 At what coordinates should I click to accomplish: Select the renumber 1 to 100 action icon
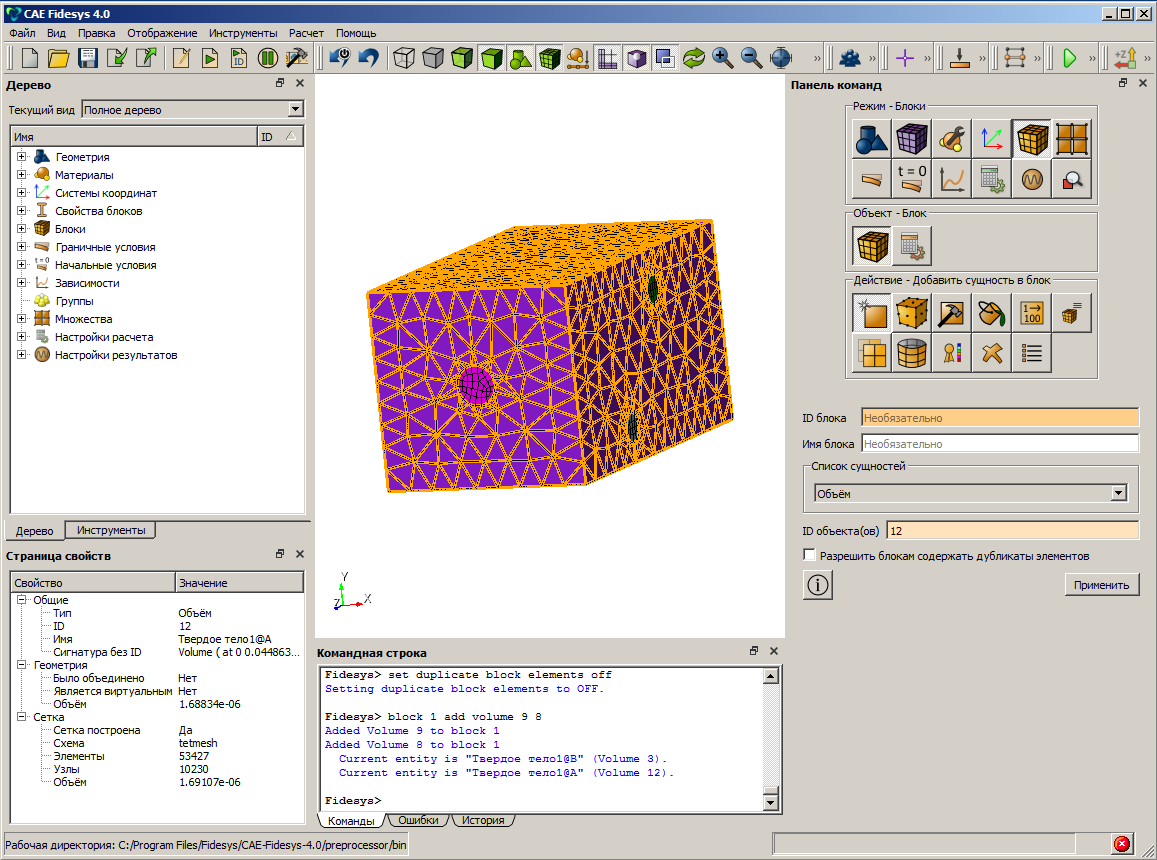pyautogui.click(x=1032, y=313)
